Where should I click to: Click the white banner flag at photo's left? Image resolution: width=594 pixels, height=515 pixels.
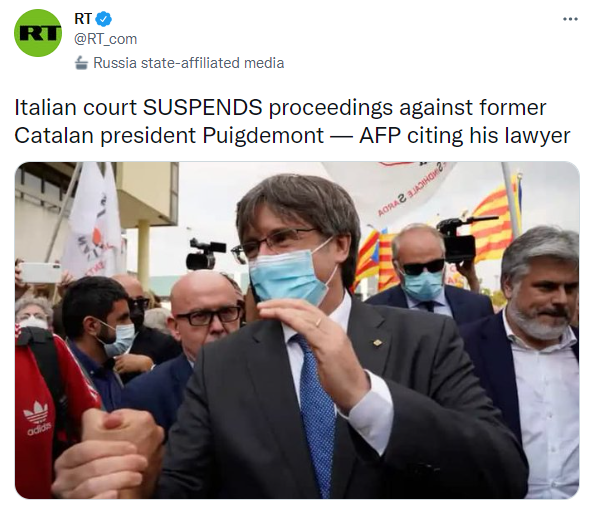93,220
